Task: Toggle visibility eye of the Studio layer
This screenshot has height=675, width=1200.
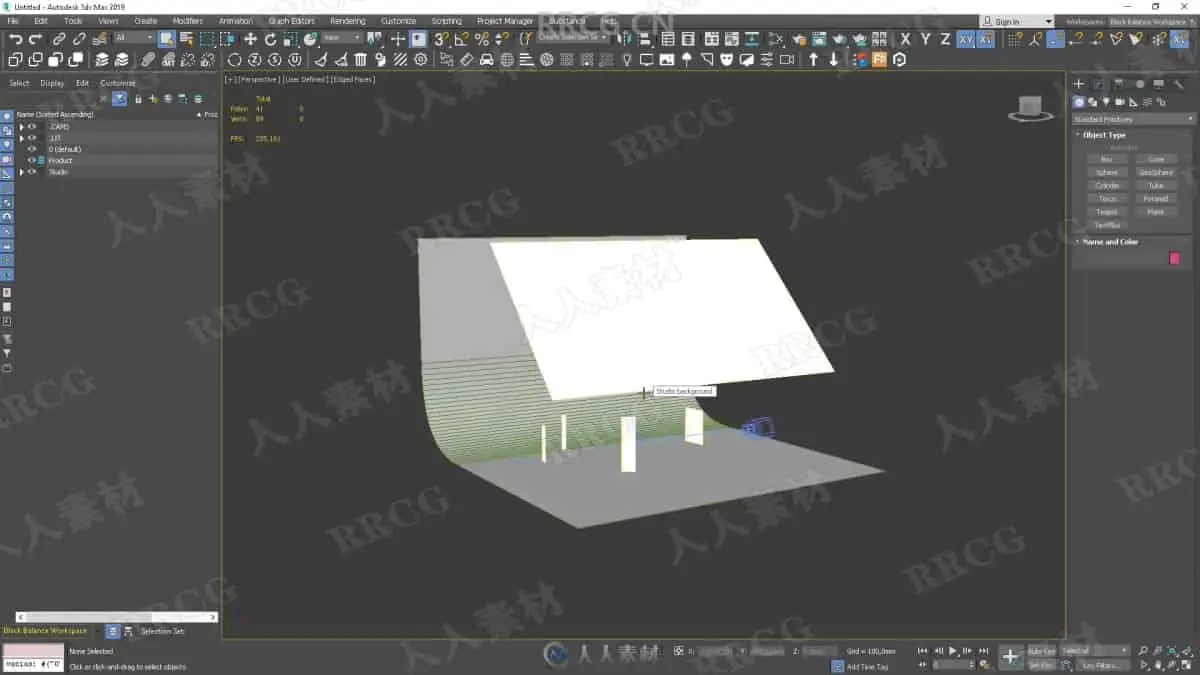Action: [x=32, y=171]
